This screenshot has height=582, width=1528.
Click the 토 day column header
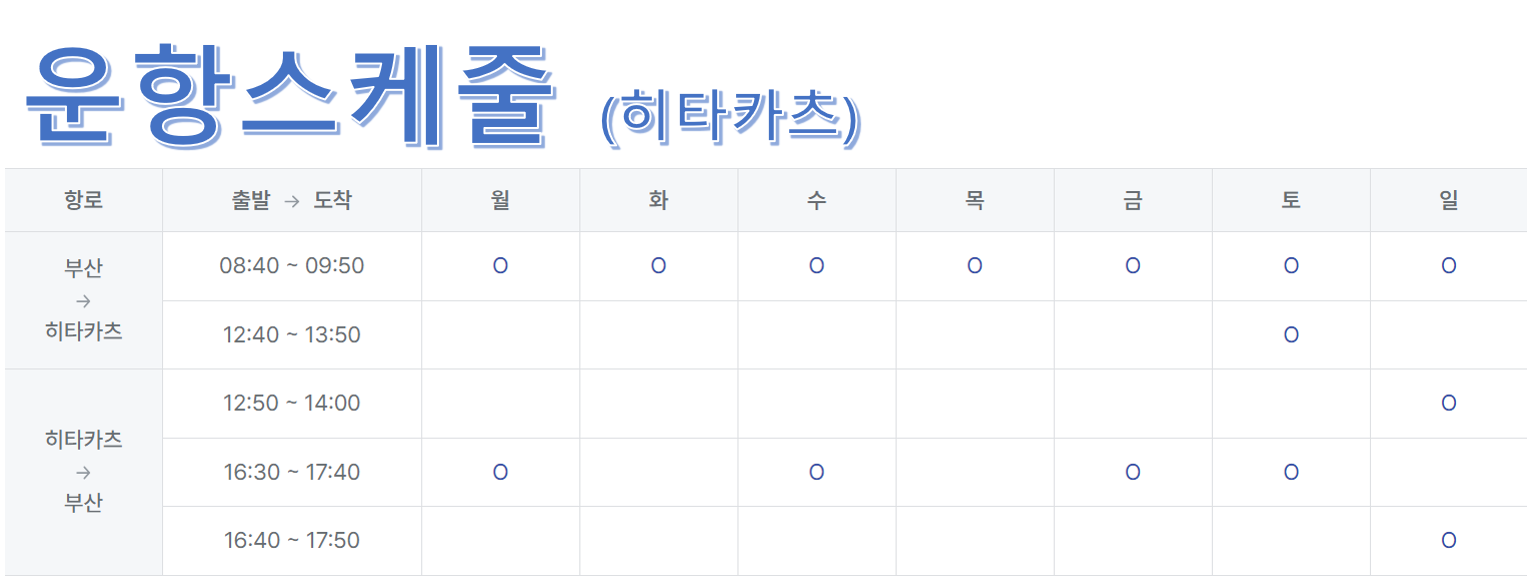[1291, 200]
